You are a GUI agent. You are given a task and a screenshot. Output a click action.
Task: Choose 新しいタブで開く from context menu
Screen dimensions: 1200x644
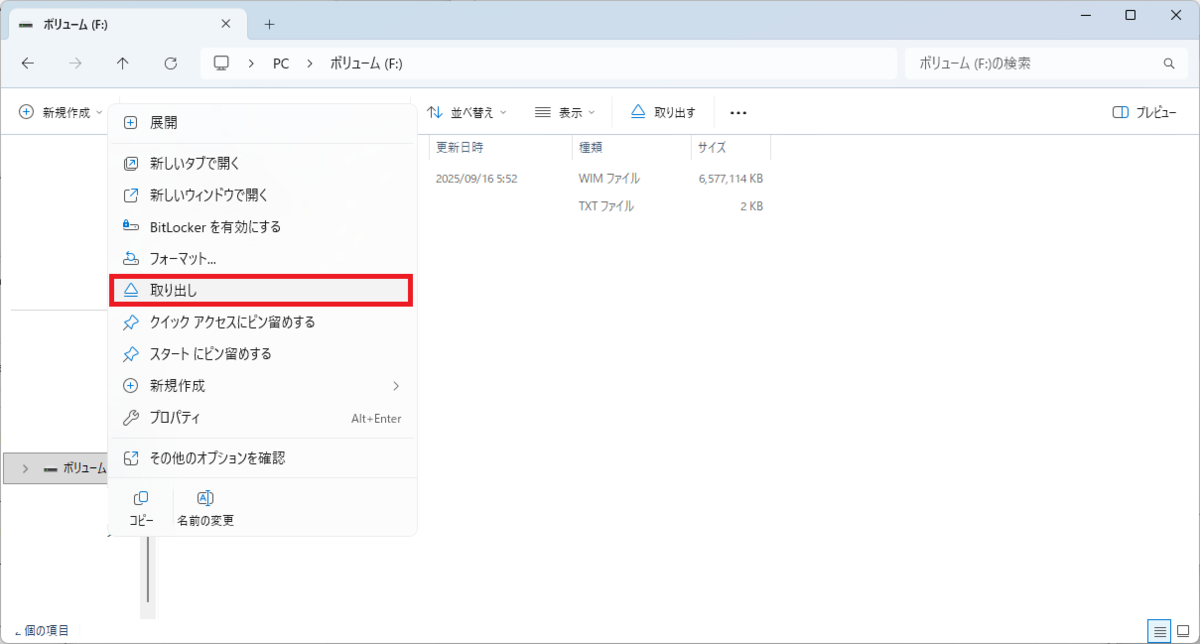tap(261, 163)
